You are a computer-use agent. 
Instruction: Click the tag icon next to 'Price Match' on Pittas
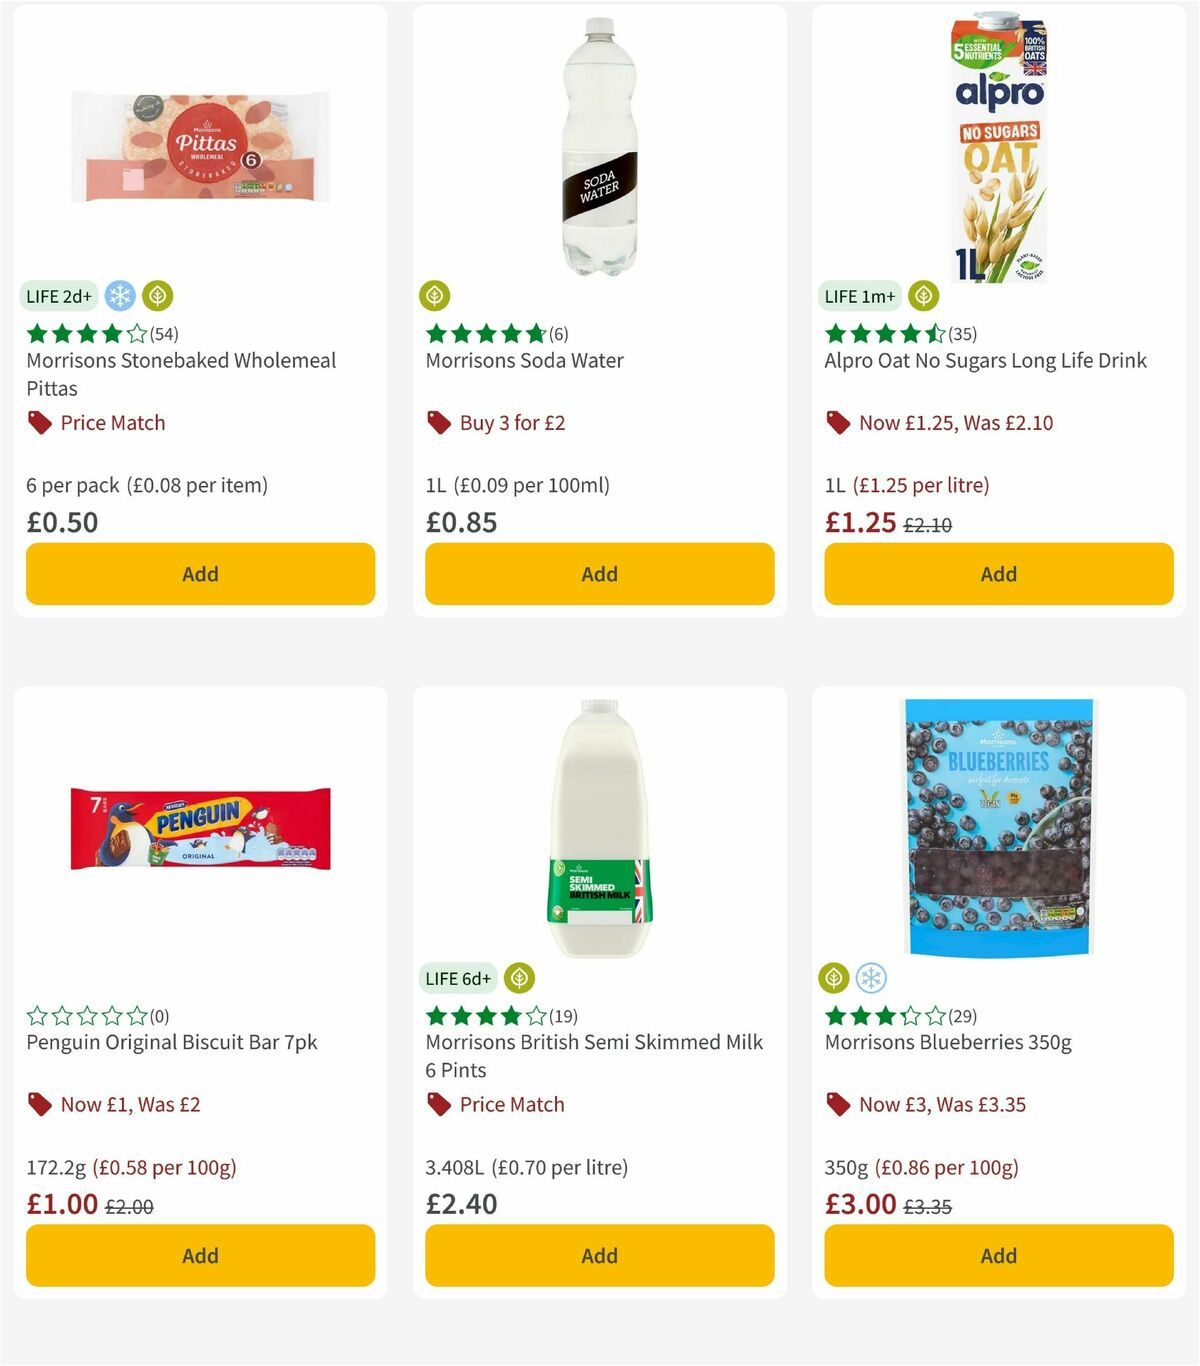coord(40,422)
